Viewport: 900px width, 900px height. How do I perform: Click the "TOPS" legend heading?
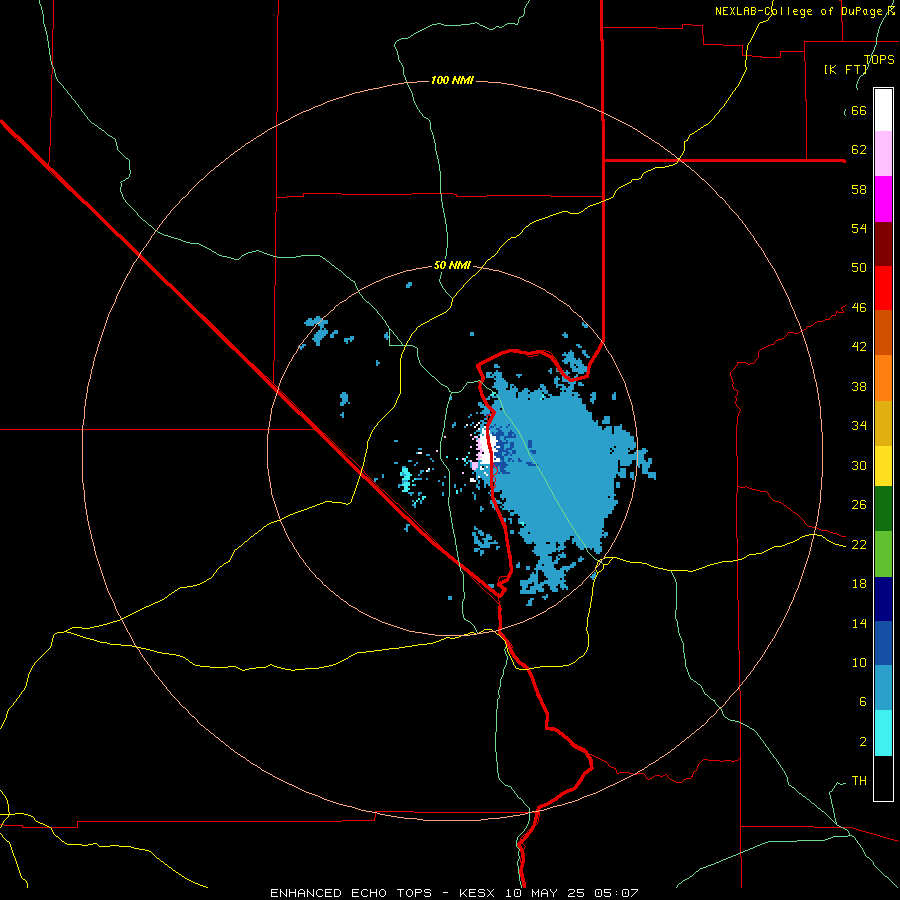tap(879, 60)
